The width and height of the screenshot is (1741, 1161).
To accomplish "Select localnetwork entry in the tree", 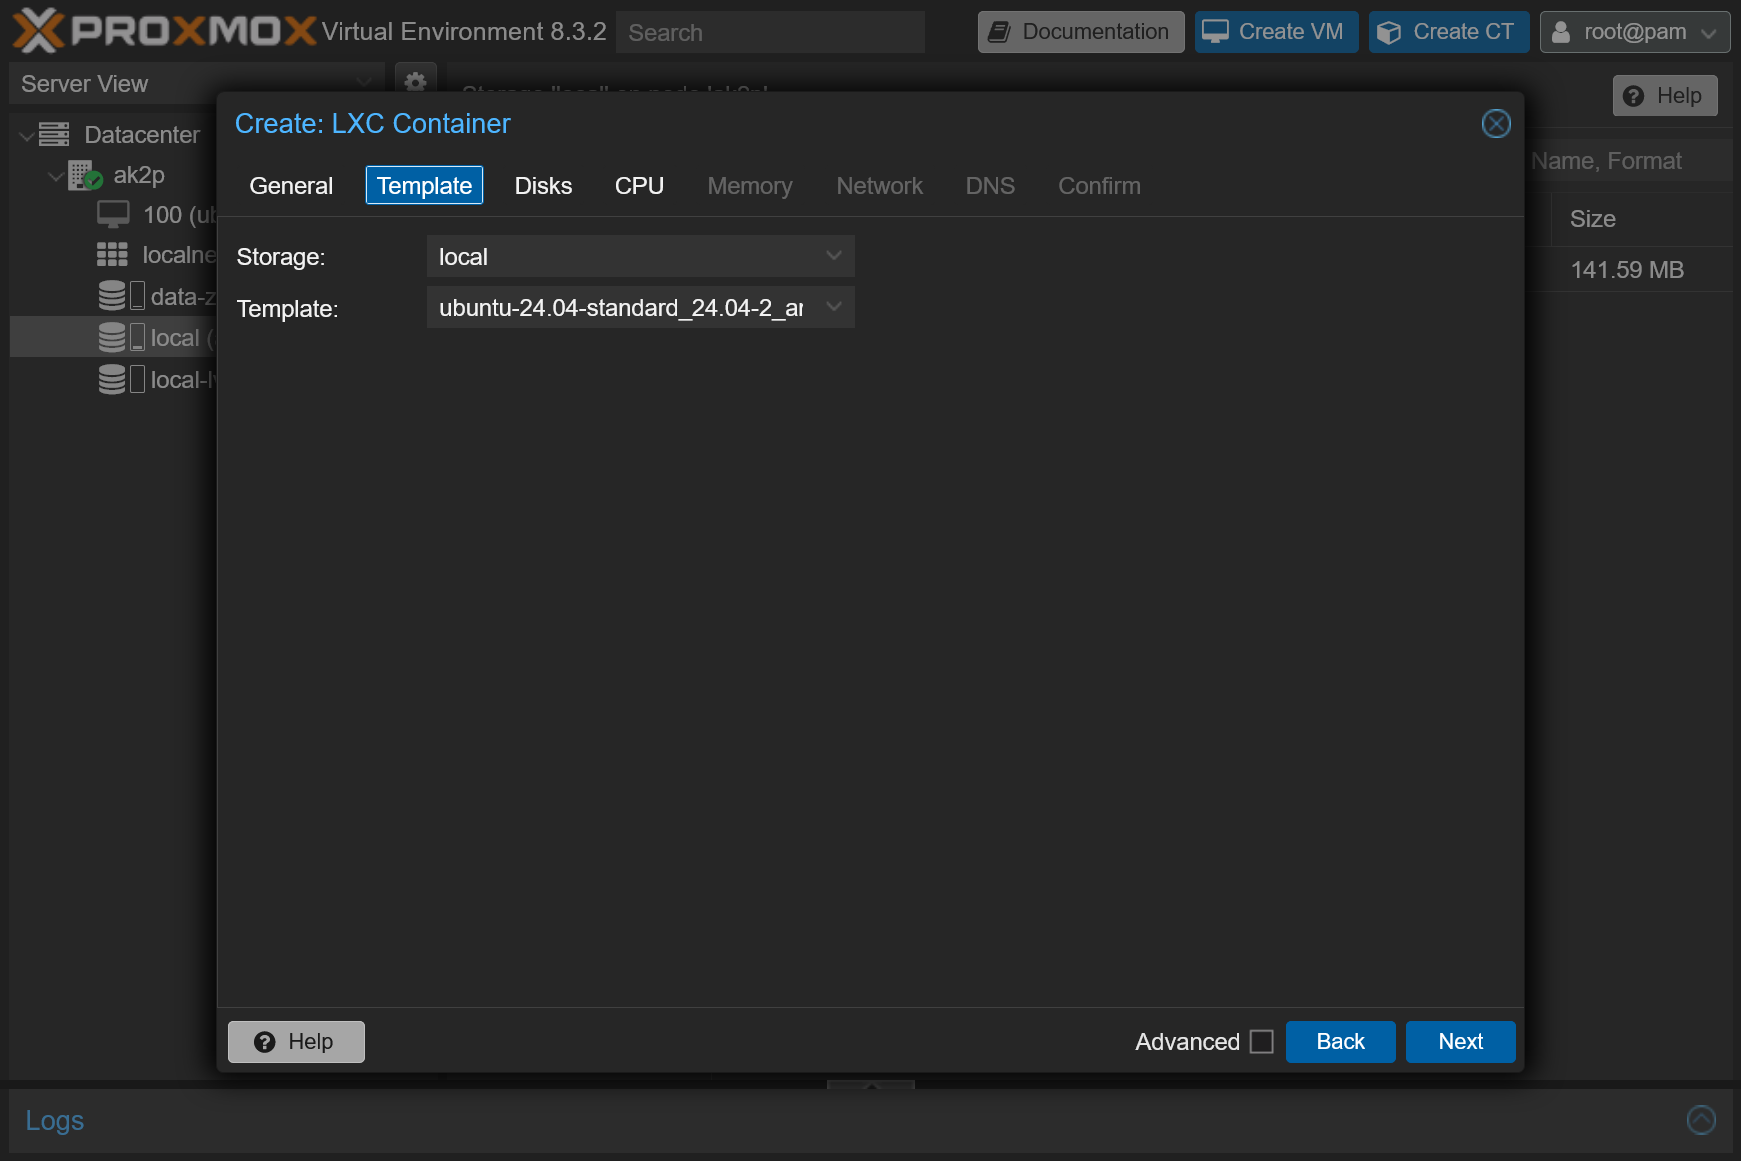I will click(179, 255).
